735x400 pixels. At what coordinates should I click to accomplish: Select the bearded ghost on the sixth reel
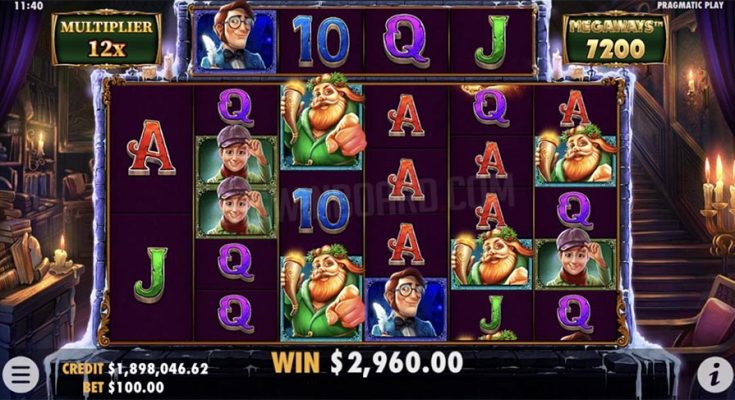point(576,160)
